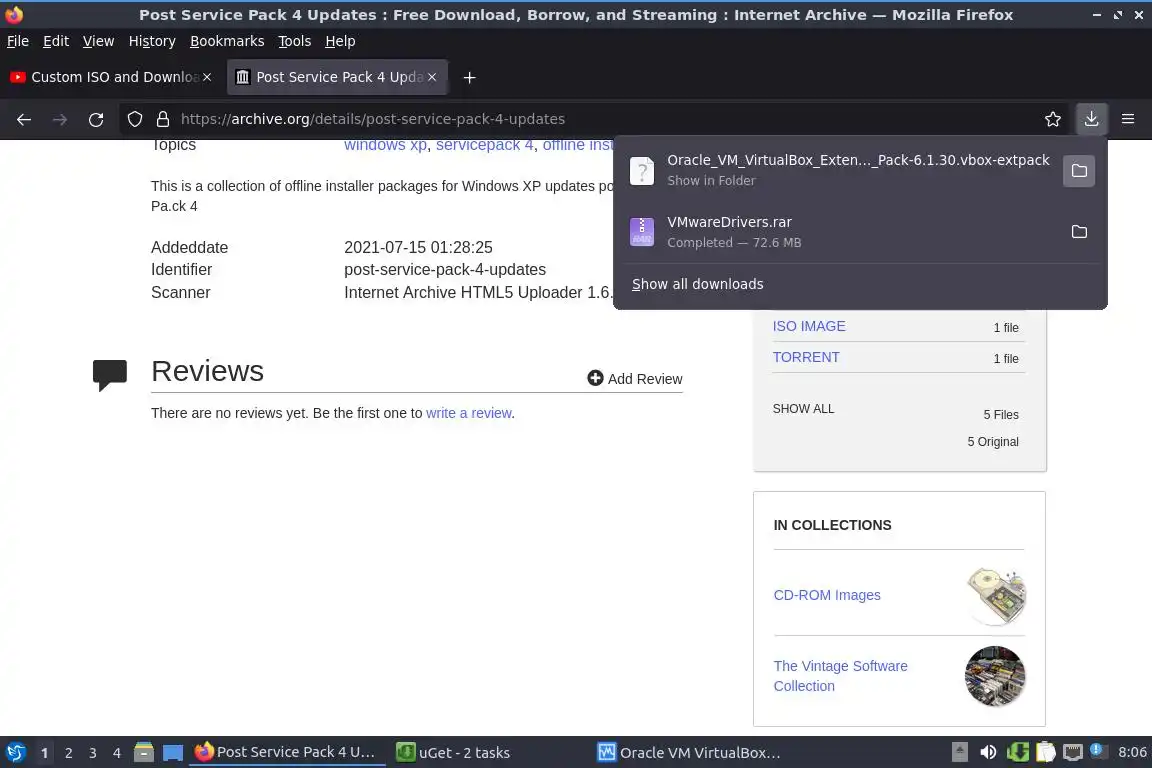Open the File menu
Viewport: 1152px width, 768px height.
(18, 41)
